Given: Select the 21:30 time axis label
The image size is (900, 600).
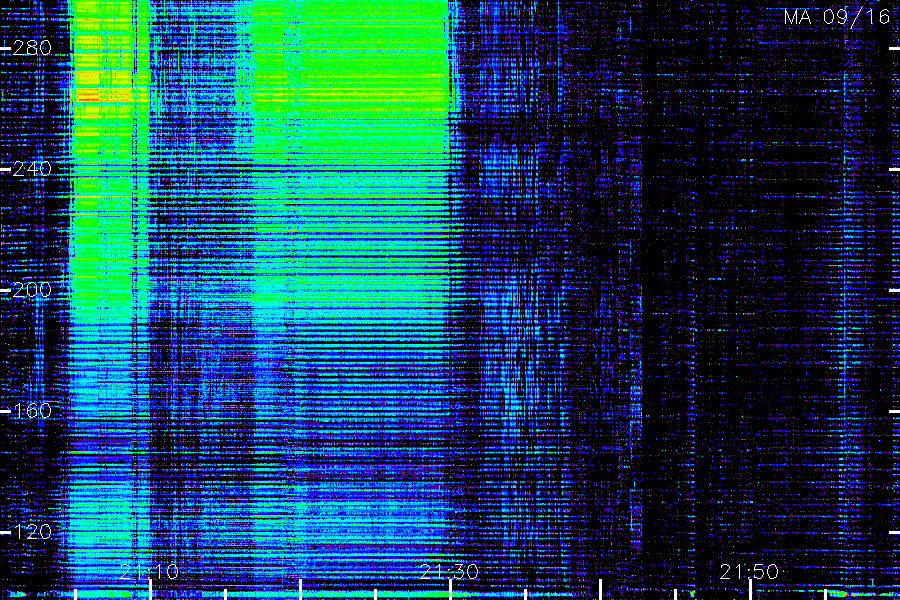Looking at the screenshot, I should 449,572.
